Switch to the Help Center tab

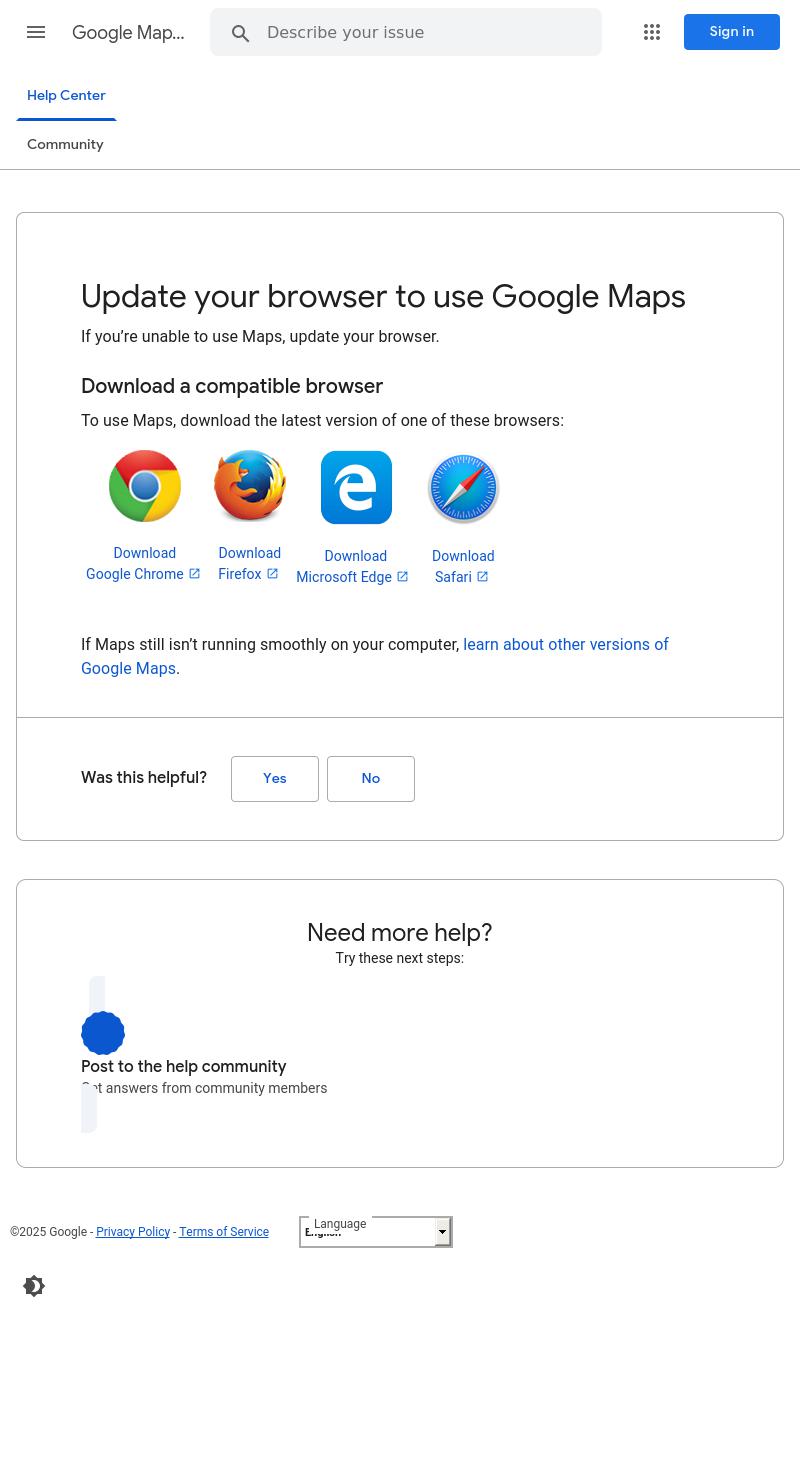click(x=66, y=96)
